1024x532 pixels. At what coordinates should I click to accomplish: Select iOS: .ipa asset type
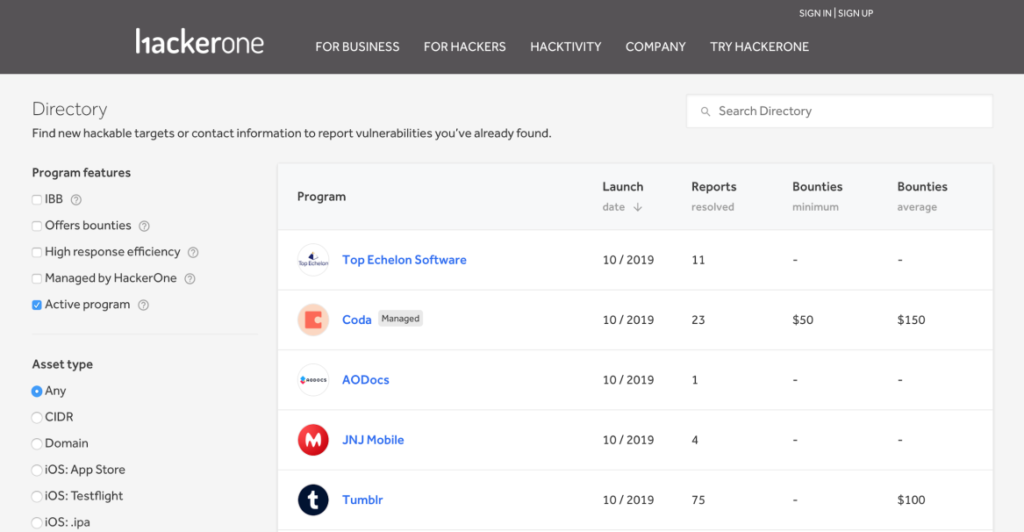37,522
